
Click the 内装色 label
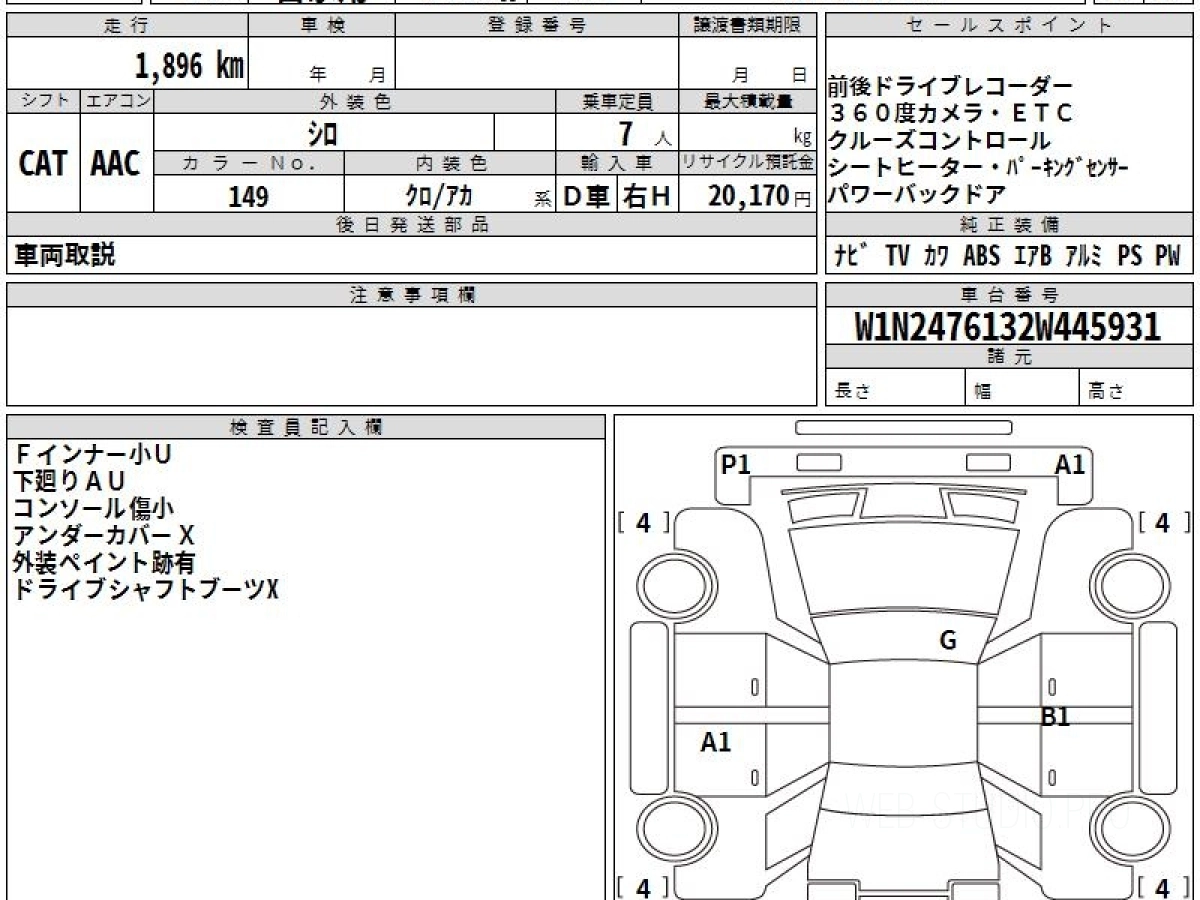coord(450,163)
